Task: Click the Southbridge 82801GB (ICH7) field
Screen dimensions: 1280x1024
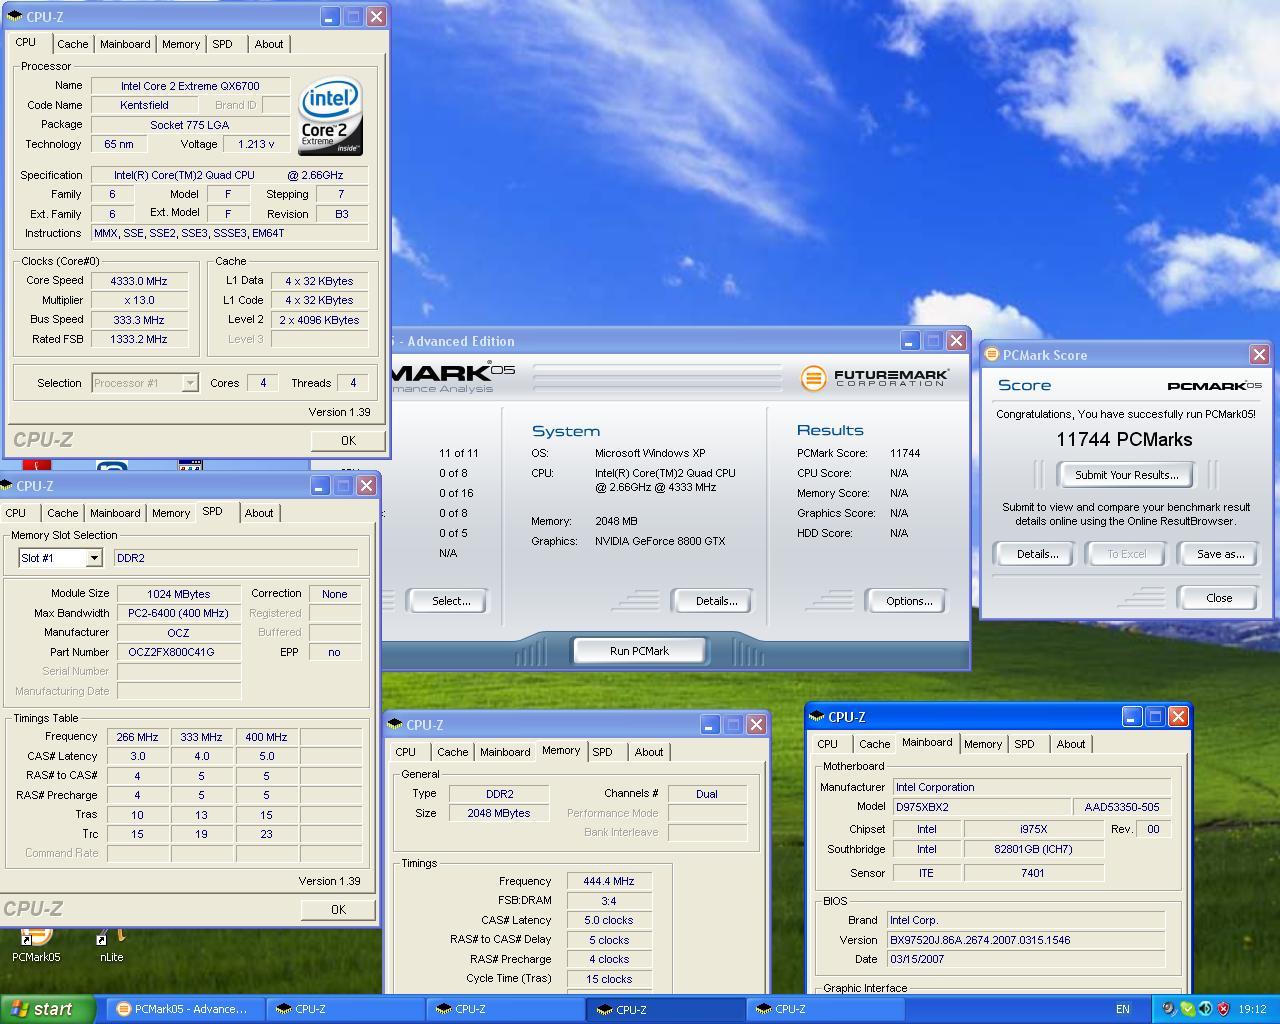Action: pos(1033,850)
